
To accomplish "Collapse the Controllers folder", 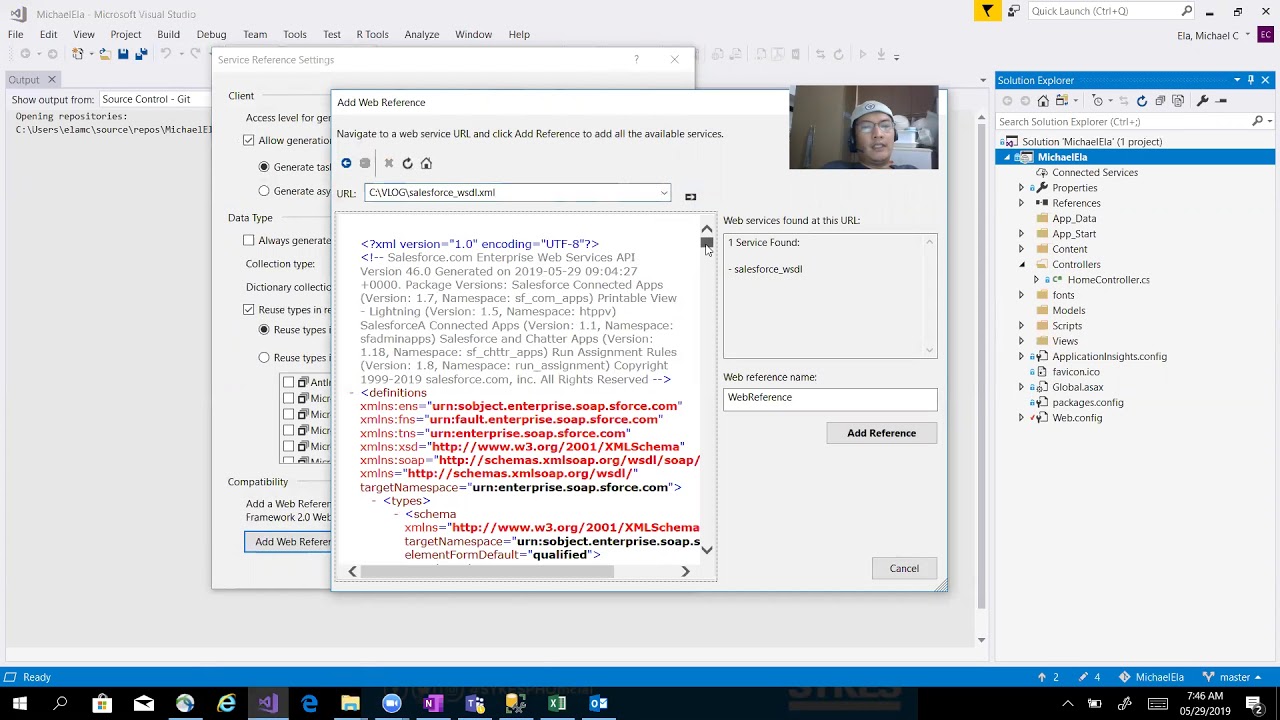I will tap(1021, 265).
